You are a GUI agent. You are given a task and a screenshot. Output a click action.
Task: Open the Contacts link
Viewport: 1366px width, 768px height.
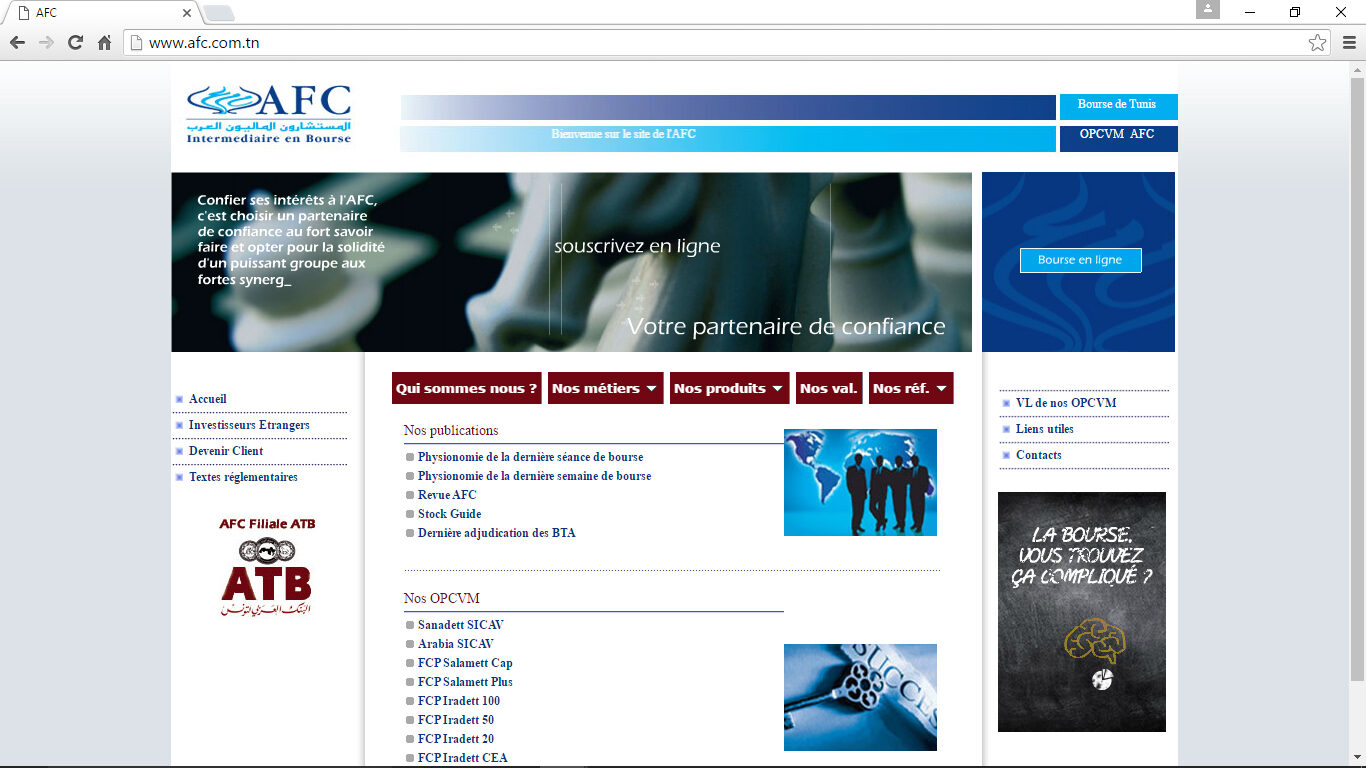(1039, 455)
